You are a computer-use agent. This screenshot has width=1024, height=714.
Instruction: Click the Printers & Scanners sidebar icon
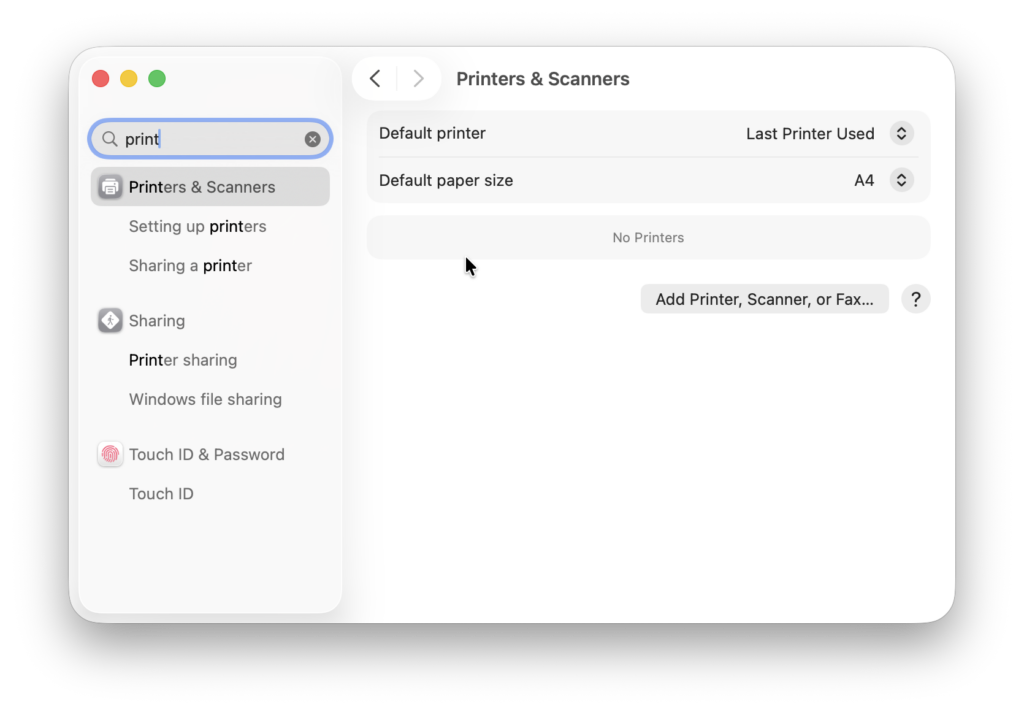tap(110, 186)
